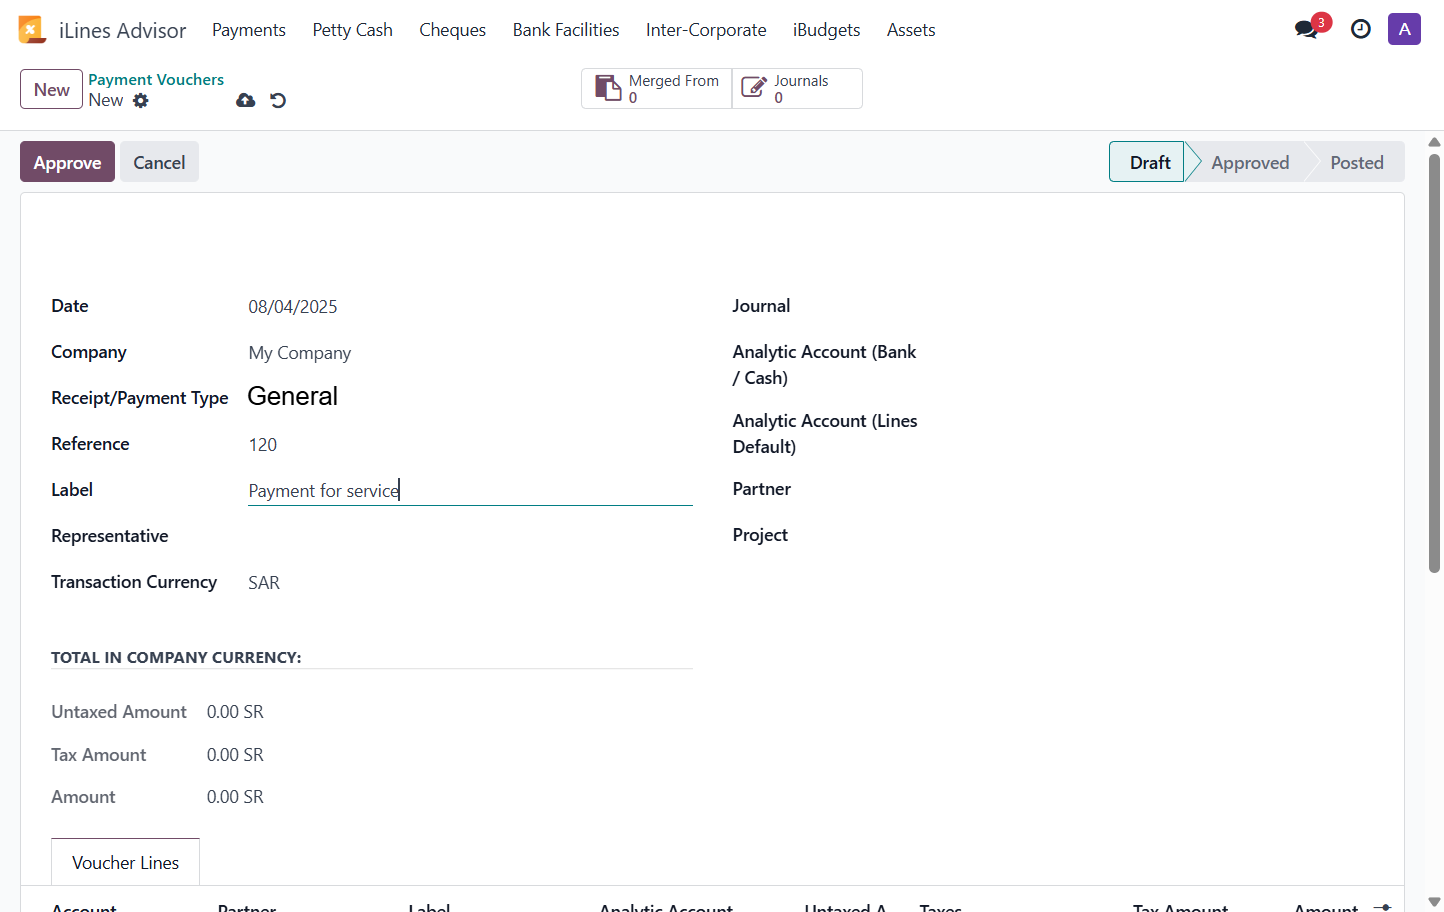Open the Receipt/Payment Type dropdown showing General
The image size is (1444, 912).
click(x=470, y=397)
